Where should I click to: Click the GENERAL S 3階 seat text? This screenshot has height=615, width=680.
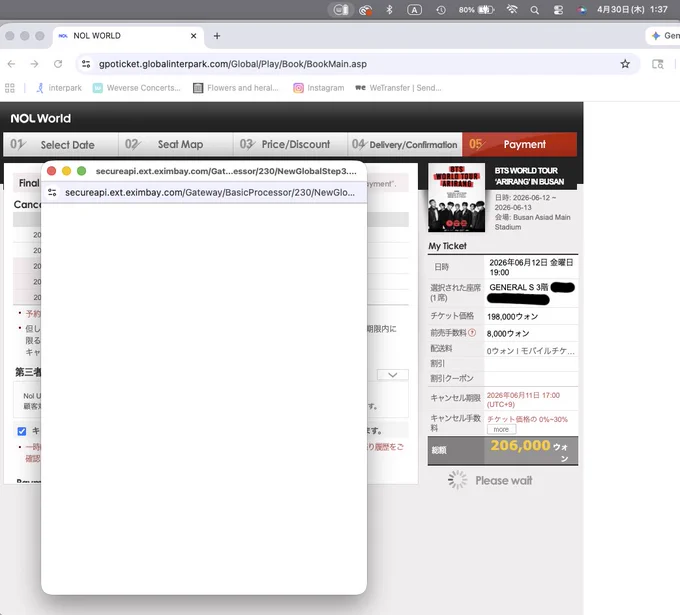point(519,287)
